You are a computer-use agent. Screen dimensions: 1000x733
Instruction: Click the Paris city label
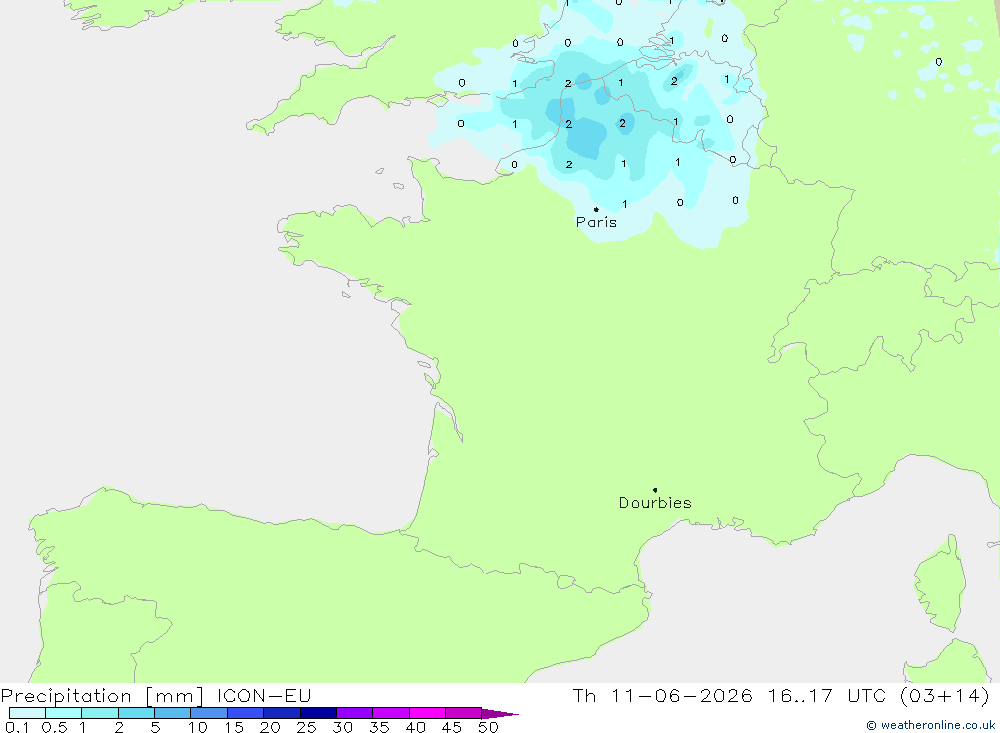click(x=596, y=222)
